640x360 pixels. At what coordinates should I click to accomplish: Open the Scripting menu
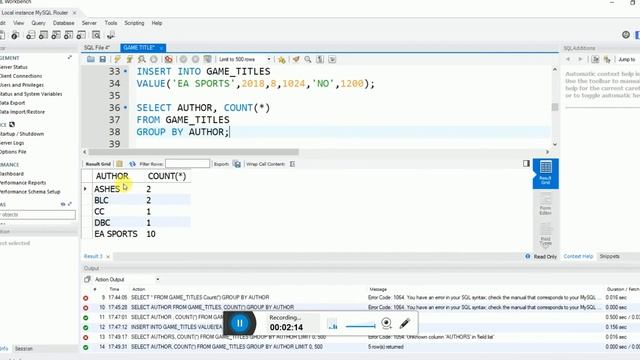(134, 23)
